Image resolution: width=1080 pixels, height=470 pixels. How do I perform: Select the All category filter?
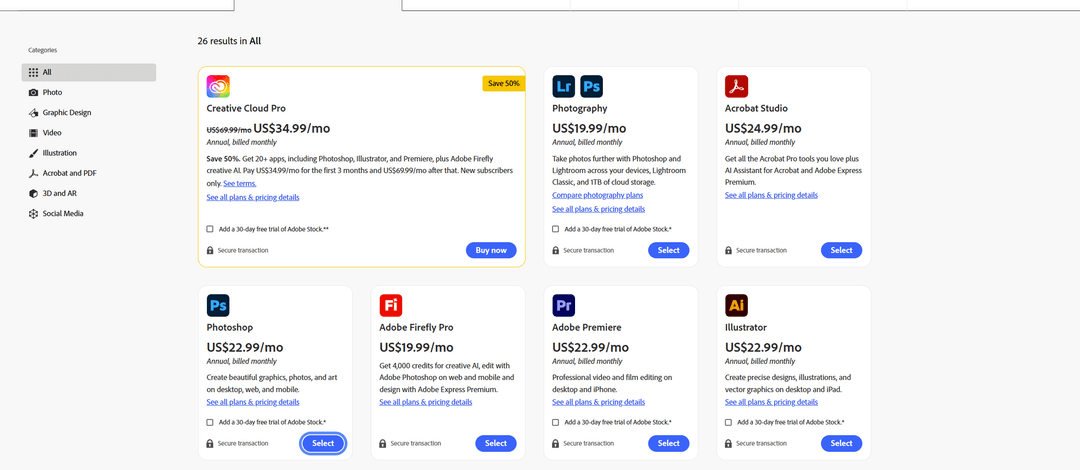(x=89, y=72)
